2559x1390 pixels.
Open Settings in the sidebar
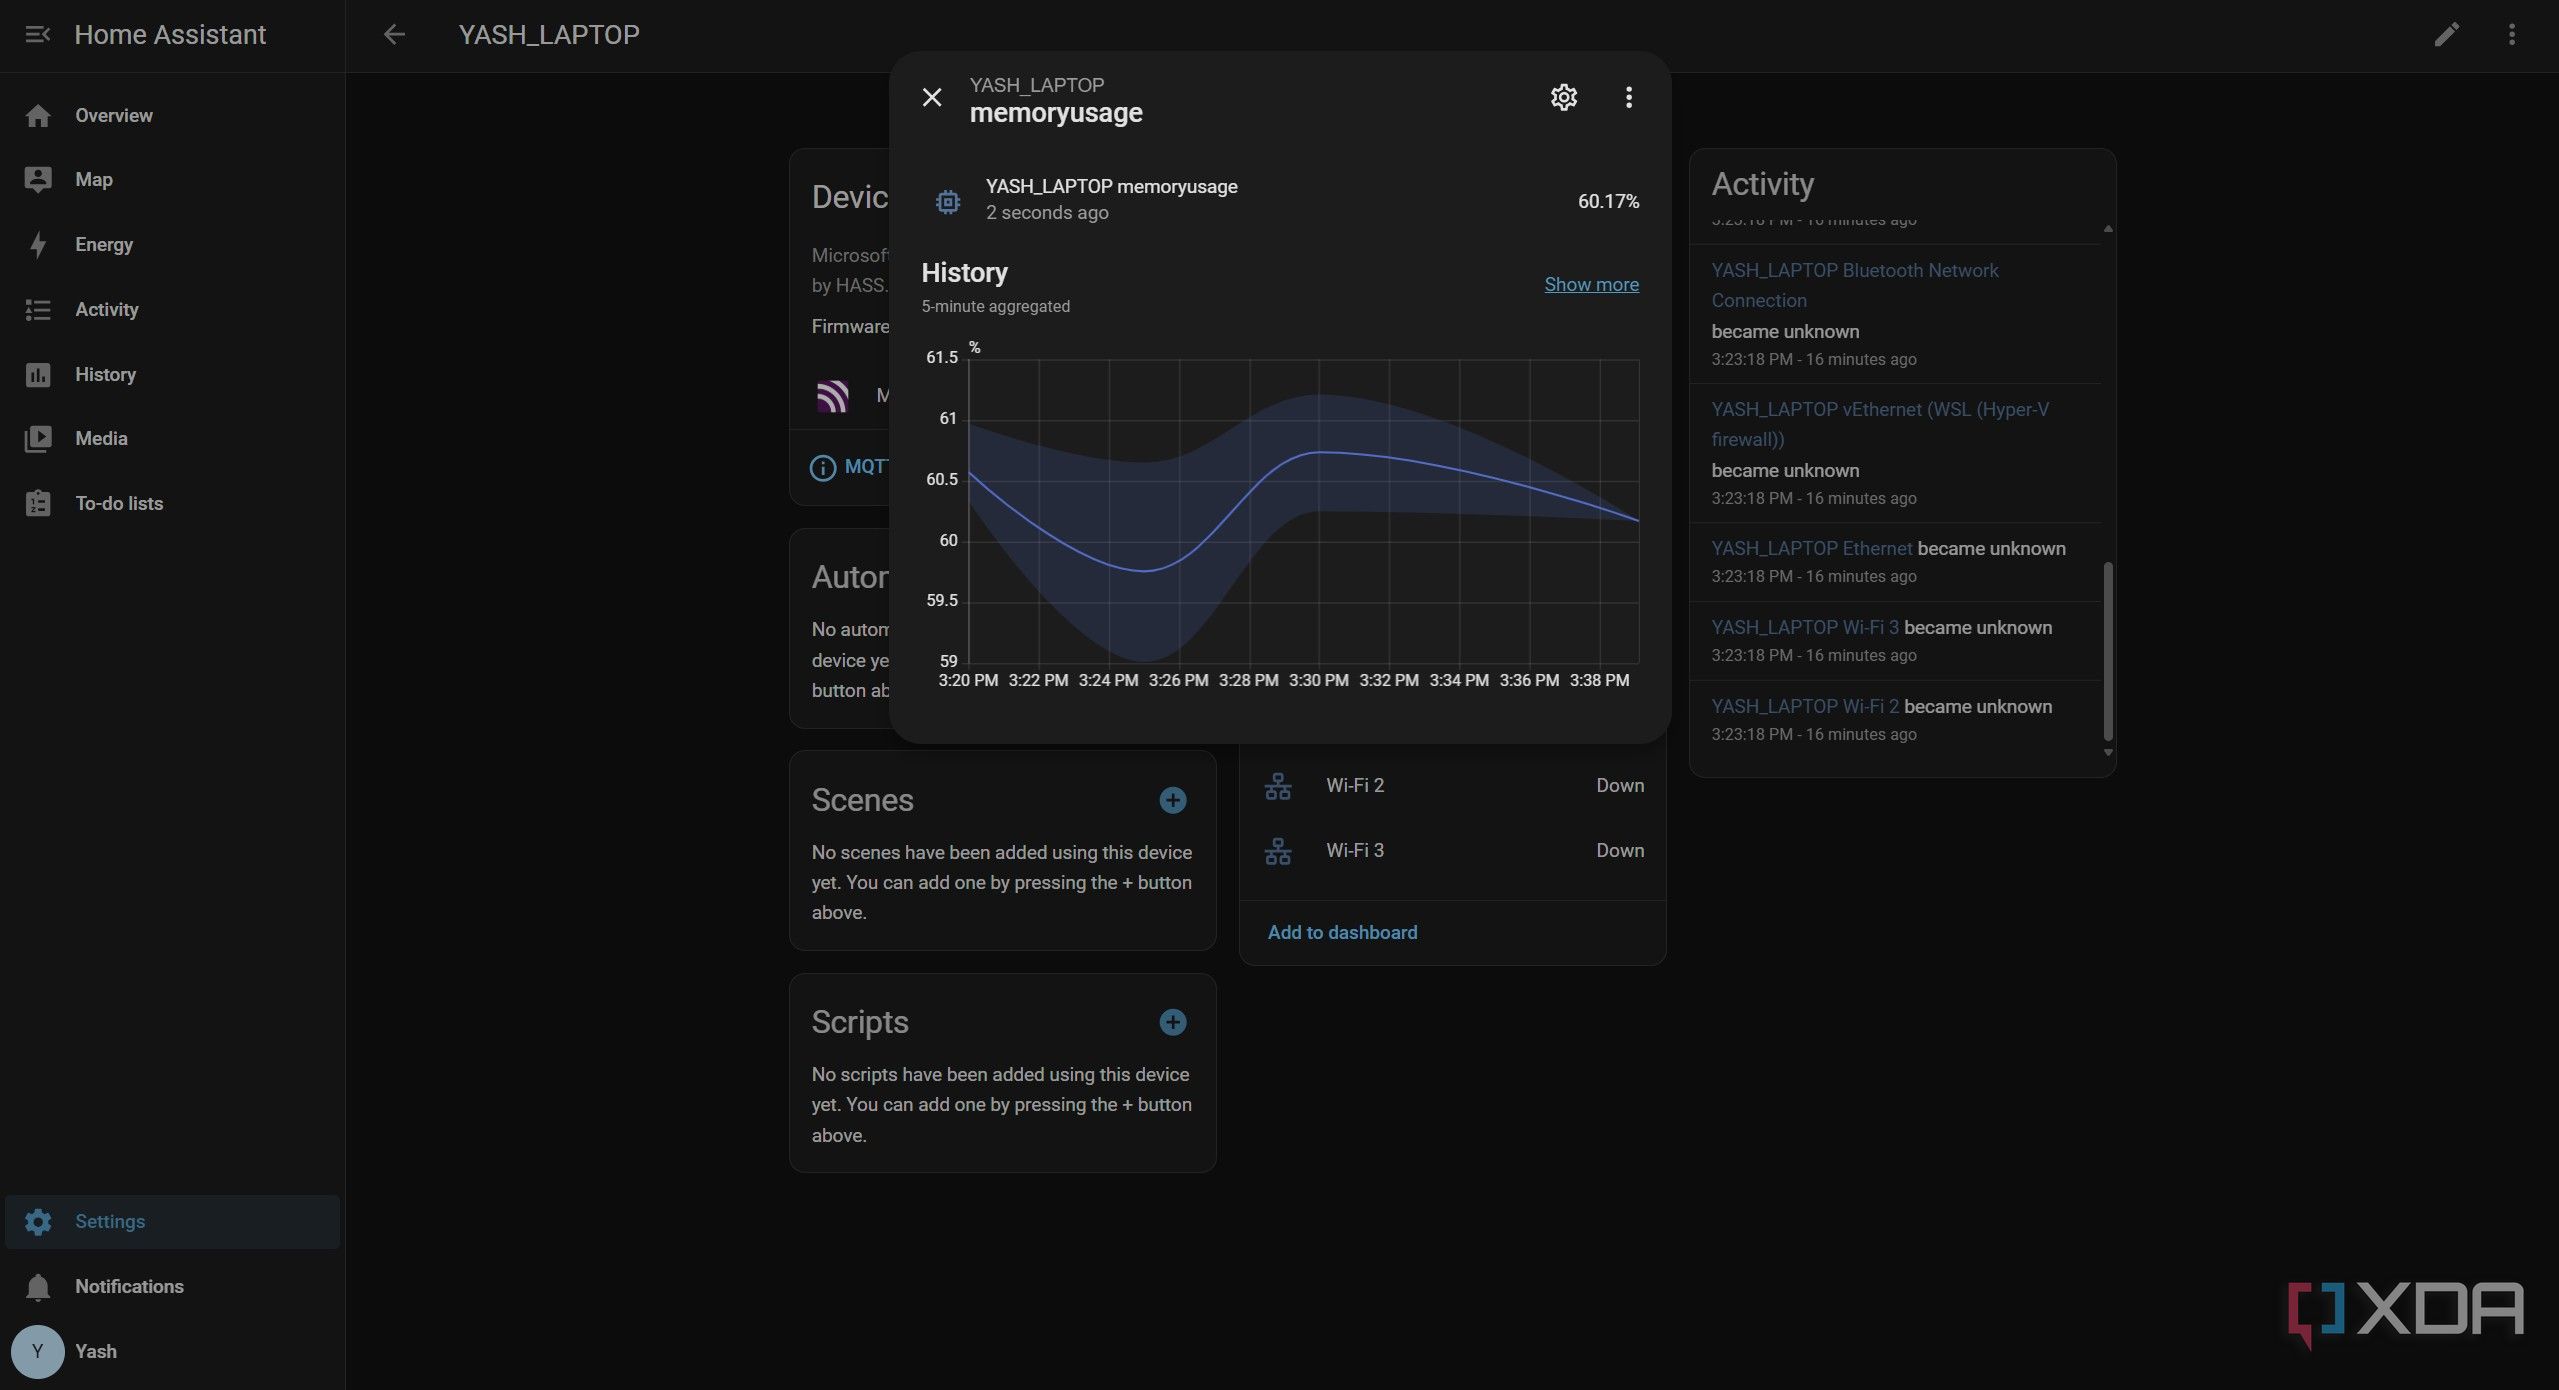(x=172, y=1222)
